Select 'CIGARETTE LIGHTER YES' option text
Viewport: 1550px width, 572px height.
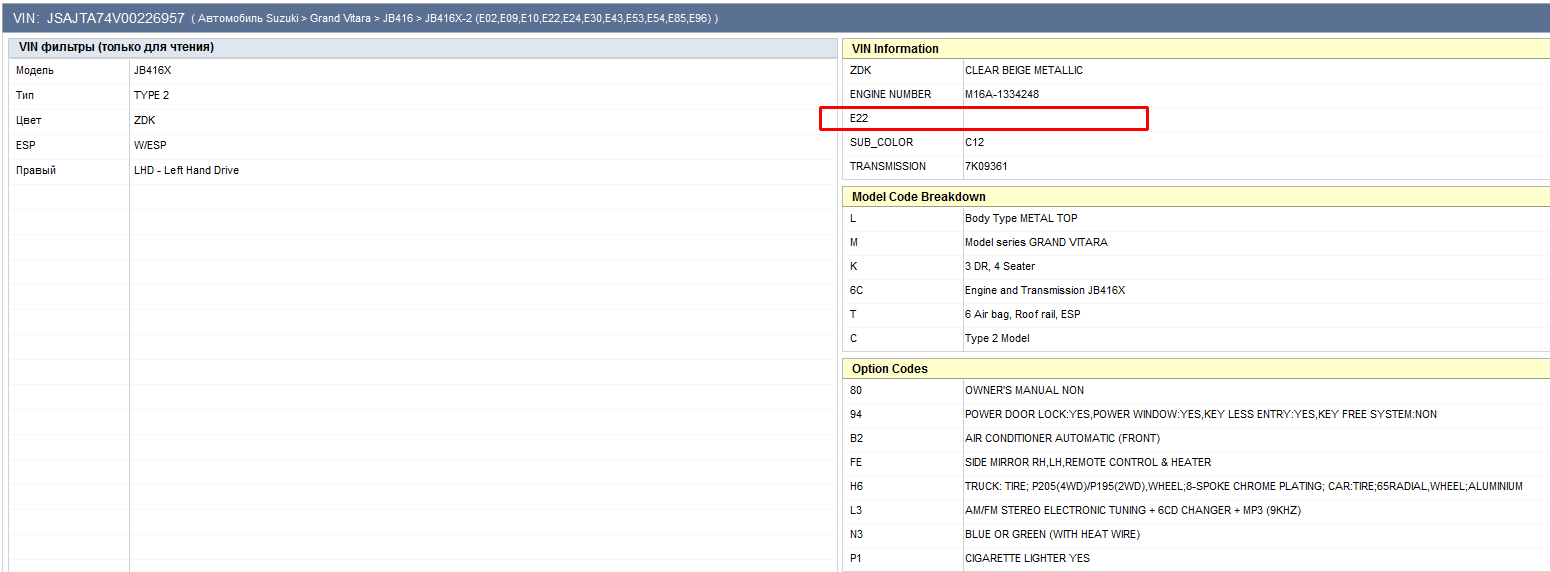click(x=1027, y=559)
